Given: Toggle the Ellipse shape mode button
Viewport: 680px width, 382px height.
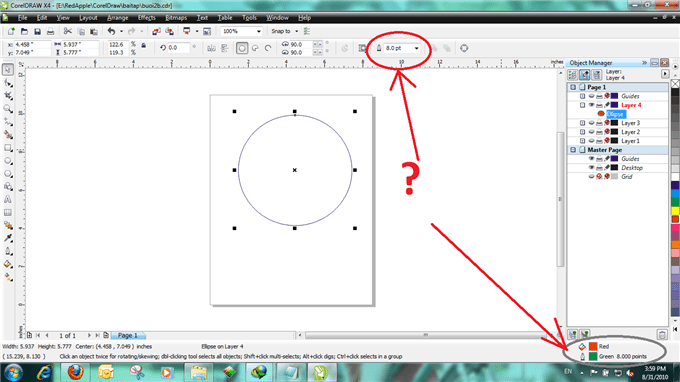Looking at the screenshot, I should [x=242, y=48].
